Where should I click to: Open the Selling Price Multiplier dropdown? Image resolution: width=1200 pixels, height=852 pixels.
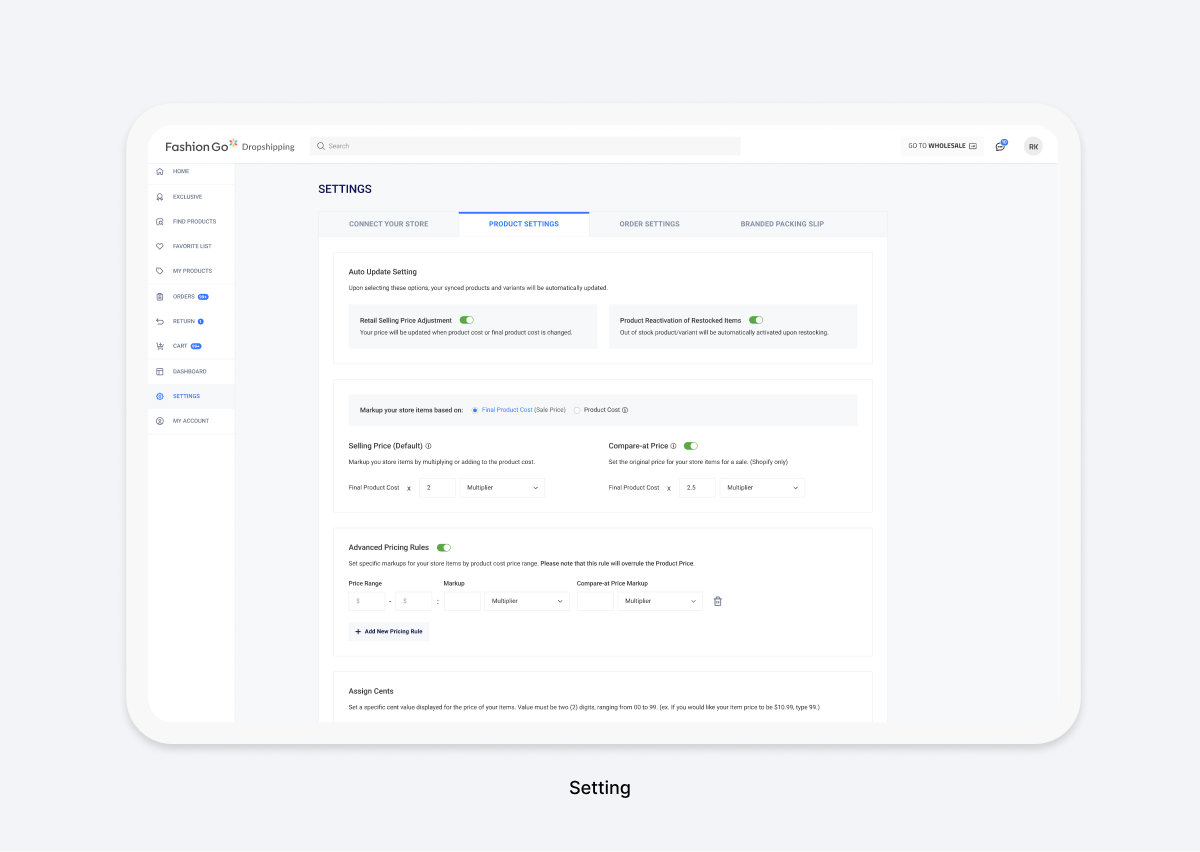[x=502, y=488]
